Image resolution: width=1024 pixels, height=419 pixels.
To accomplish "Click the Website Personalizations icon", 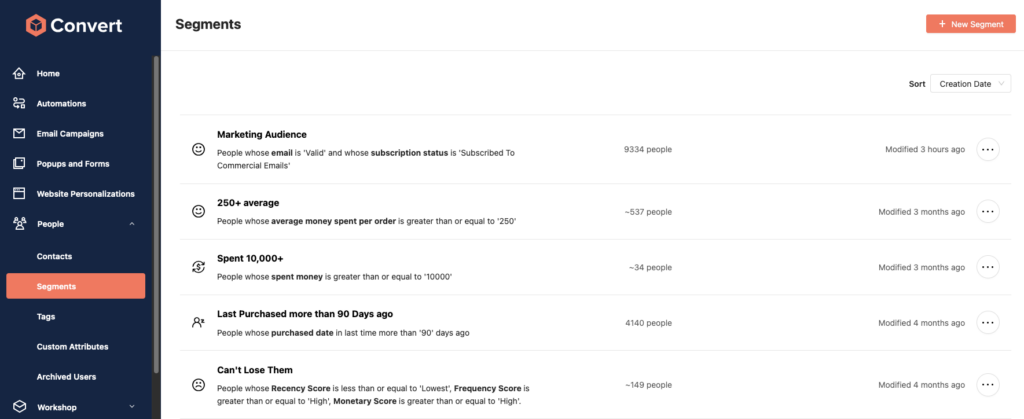I will pyautogui.click(x=19, y=194).
